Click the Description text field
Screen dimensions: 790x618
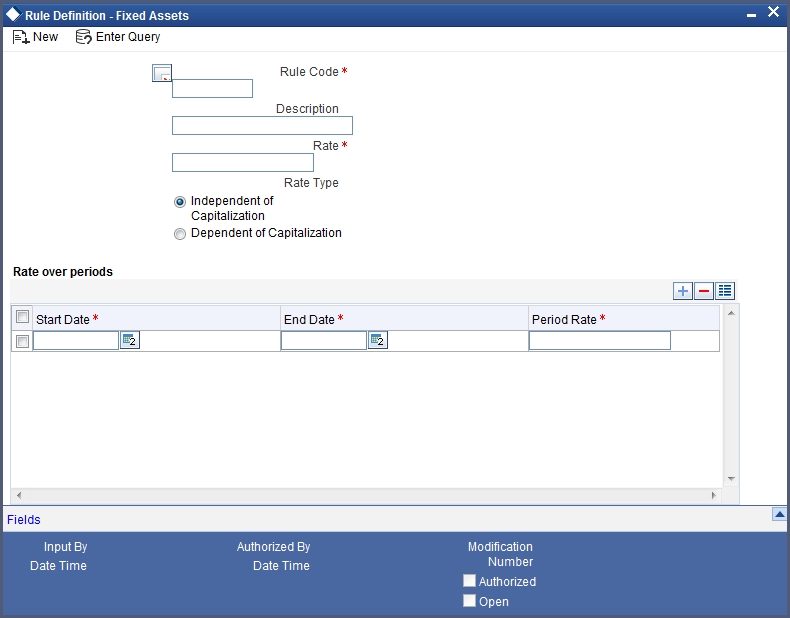pyautogui.click(x=262, y=125)
